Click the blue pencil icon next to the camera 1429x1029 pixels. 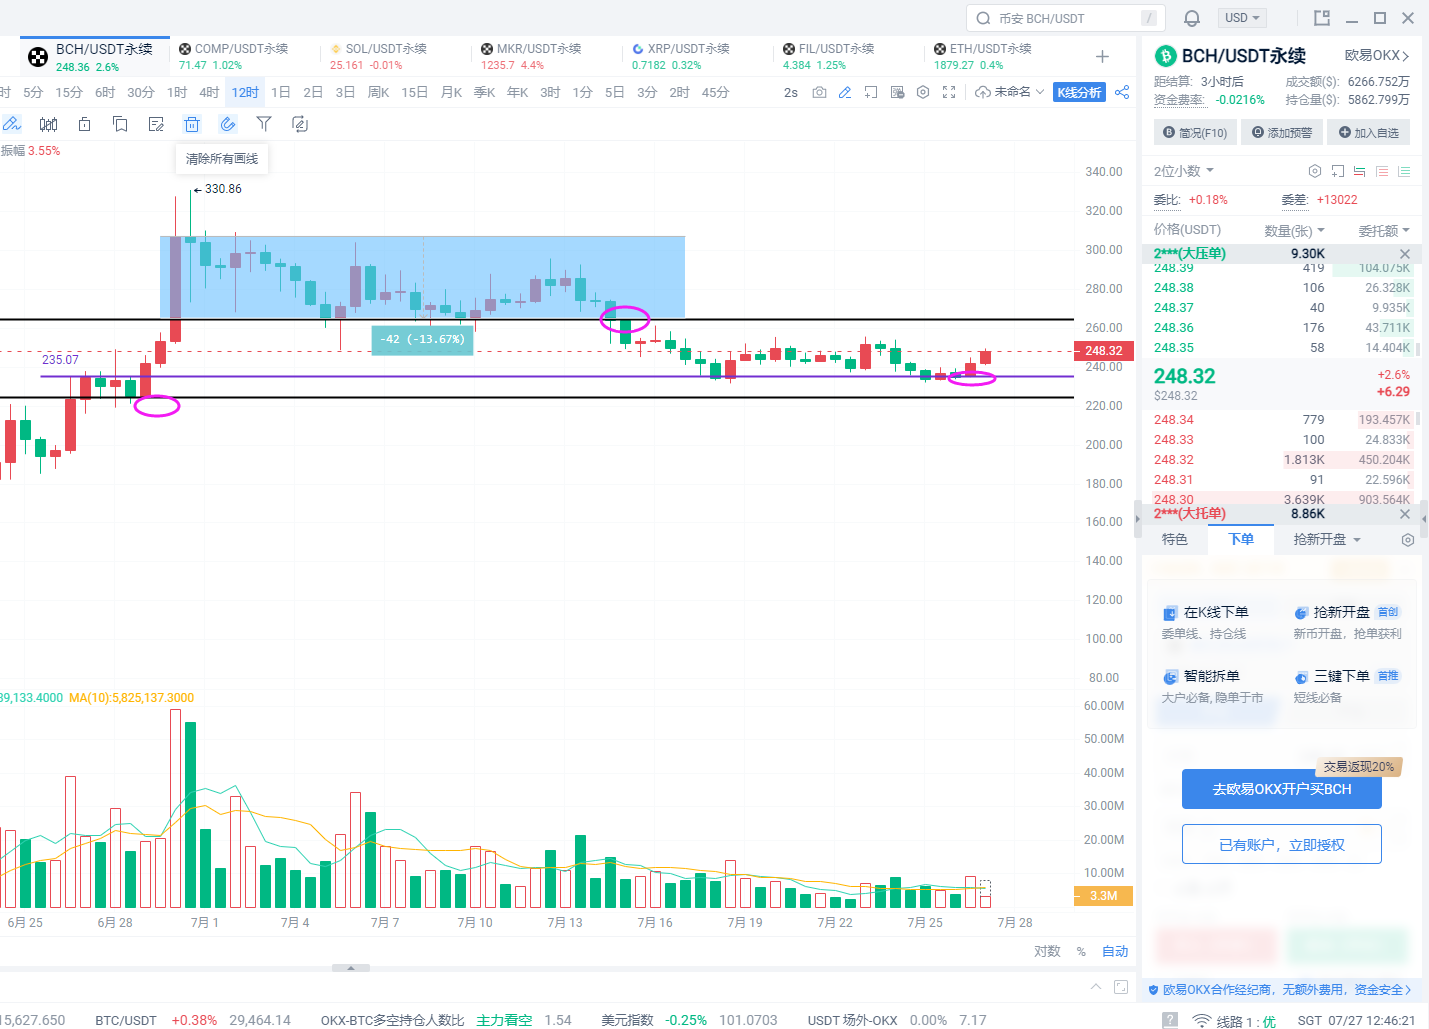pyautogui.click(x=845, y=92)
